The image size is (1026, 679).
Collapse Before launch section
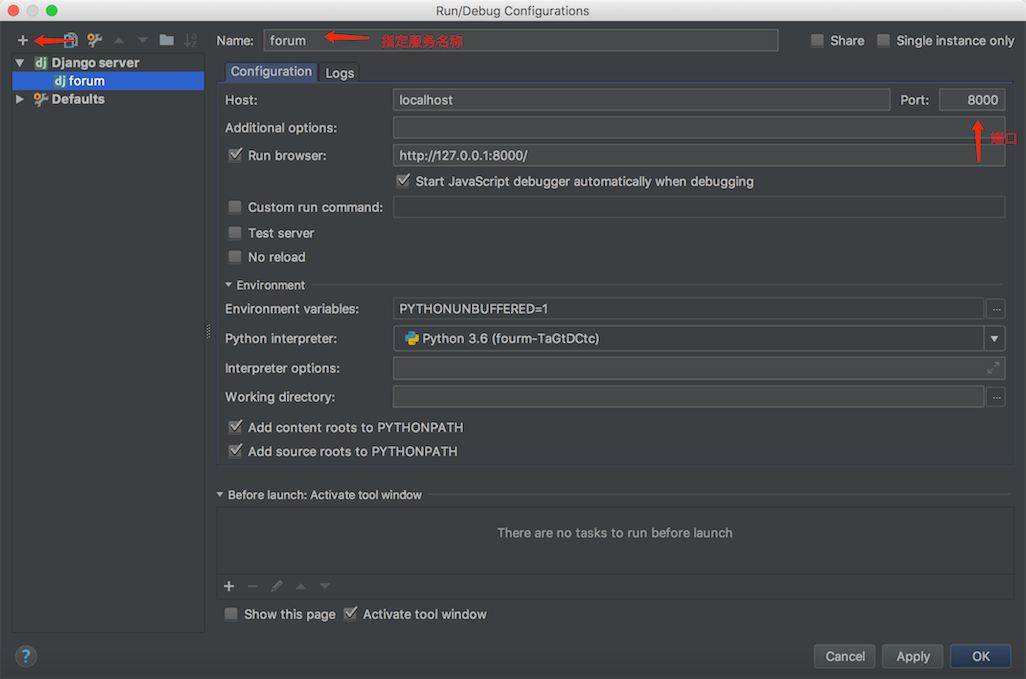tap(220, 495)
